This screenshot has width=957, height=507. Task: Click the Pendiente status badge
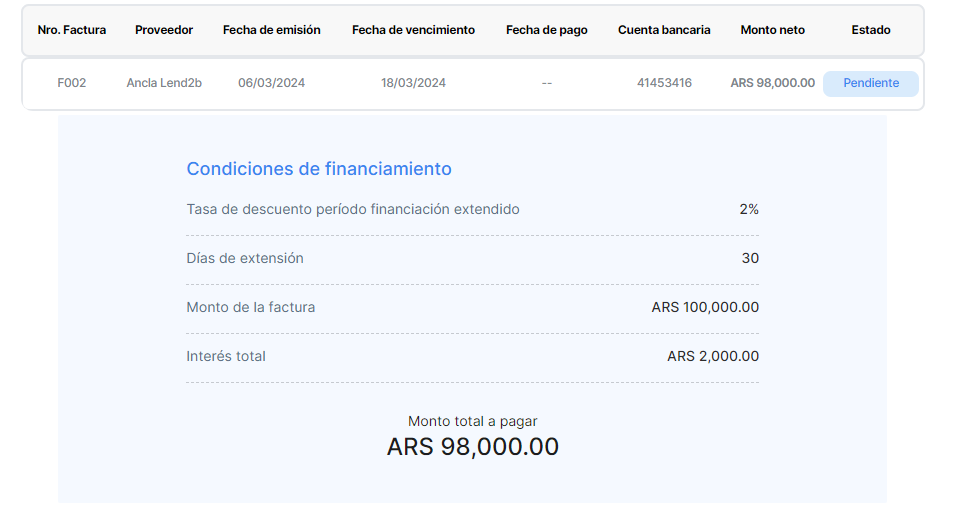click(x=870, y=83)
